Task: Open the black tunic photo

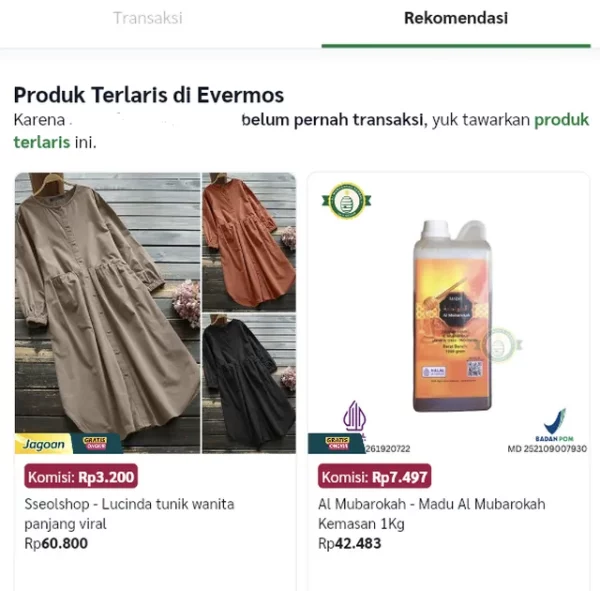Action: pyautogui.click(x=249, y=384)
